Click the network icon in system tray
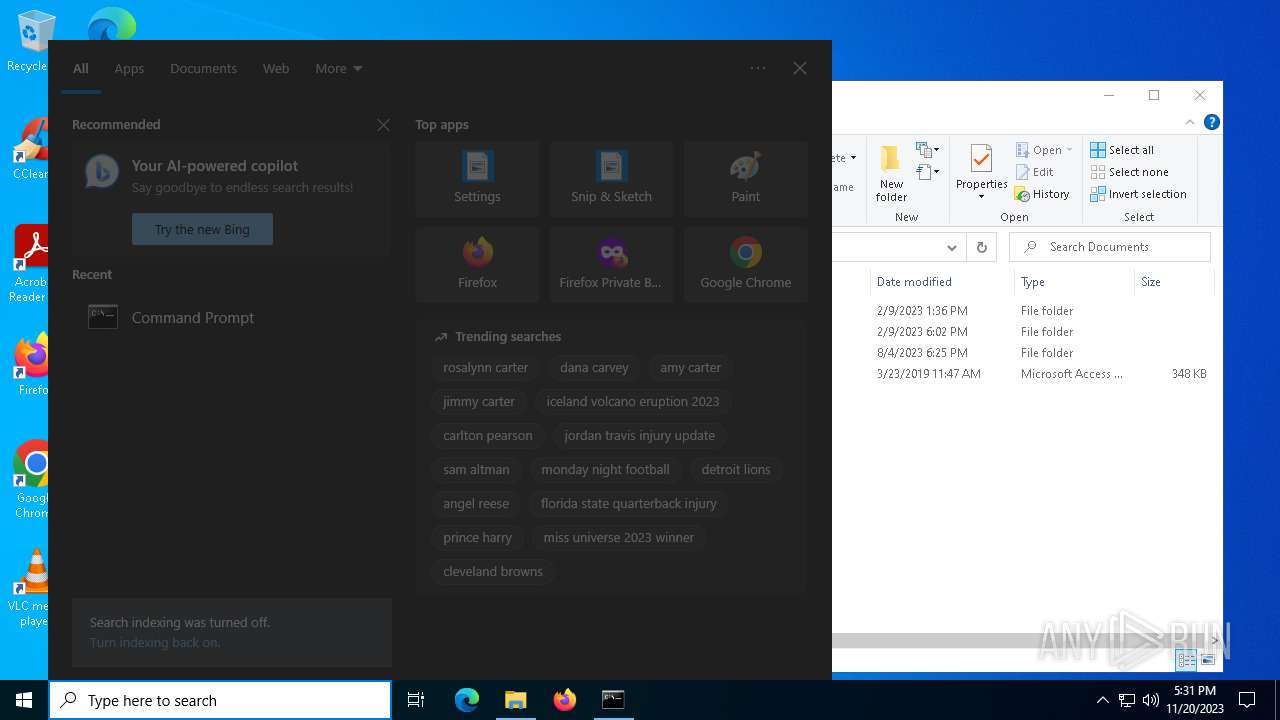Viewport: 1280px width, 720px height. click(x=1127, y=700)
